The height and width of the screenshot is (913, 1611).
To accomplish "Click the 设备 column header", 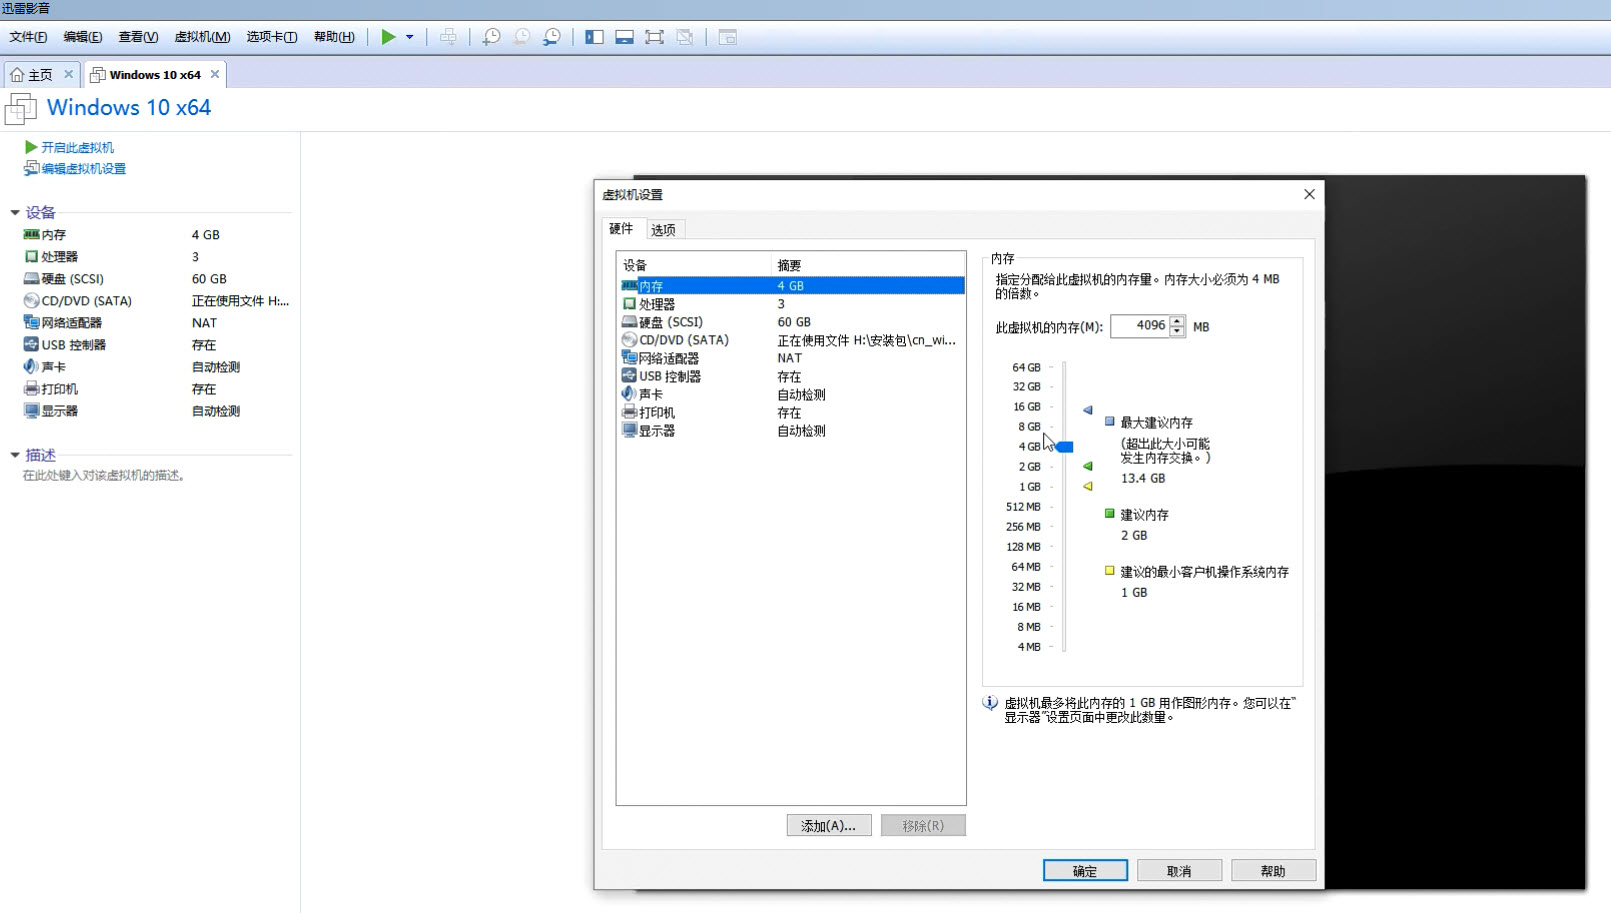I will tap(695, 265).
